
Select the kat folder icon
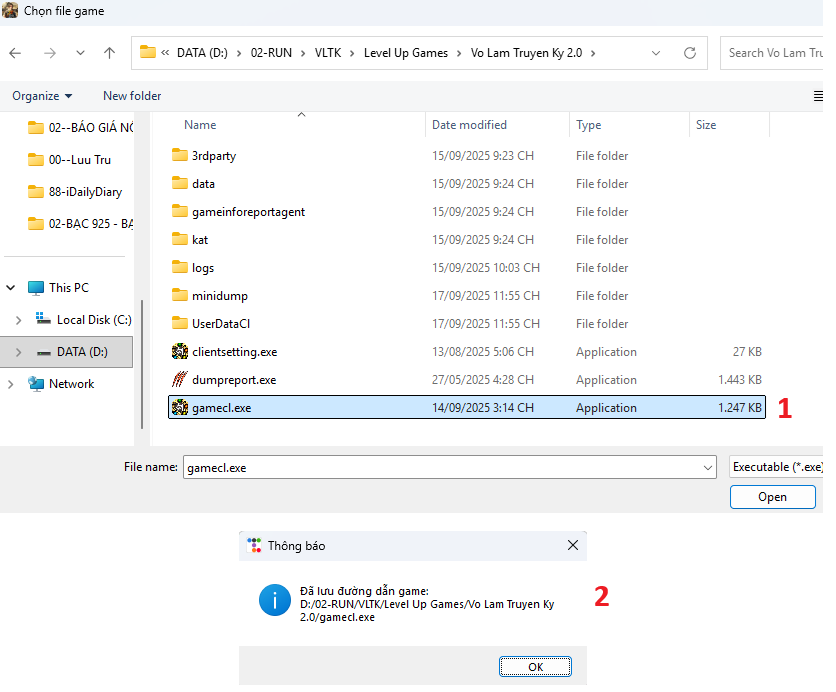[180, 239]
